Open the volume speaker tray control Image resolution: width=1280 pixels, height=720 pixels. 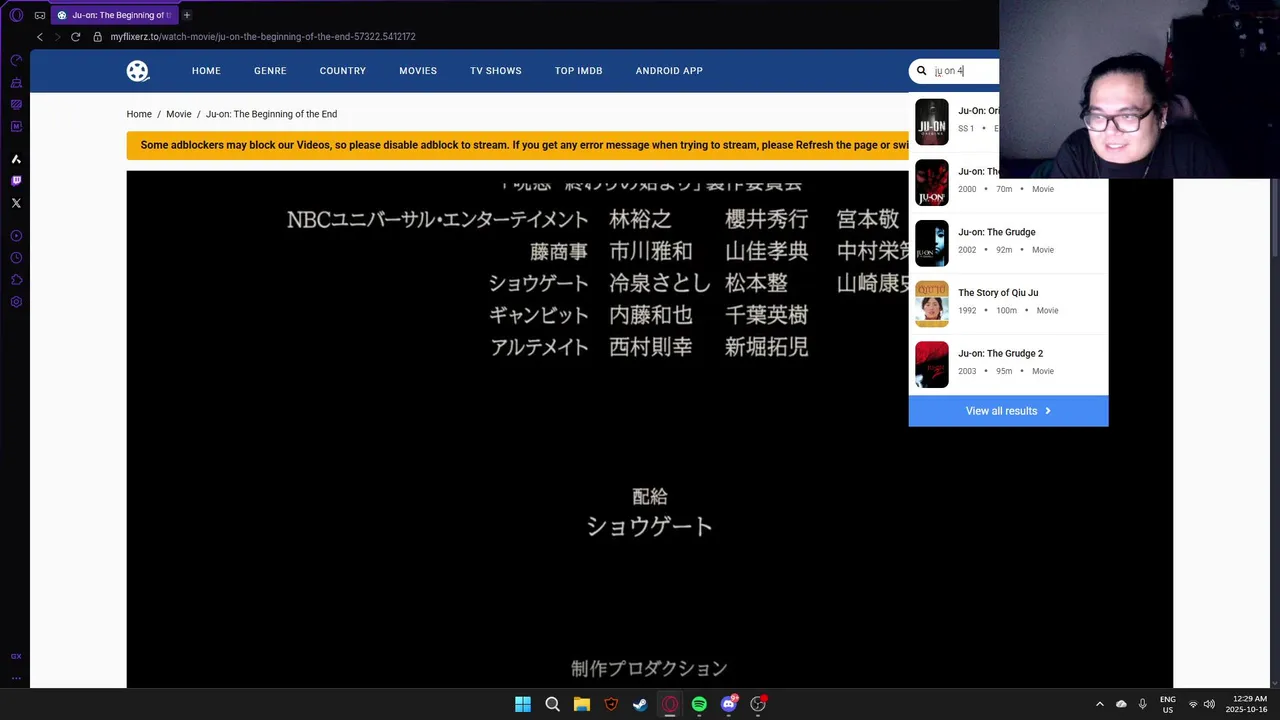coord(1209,704)
